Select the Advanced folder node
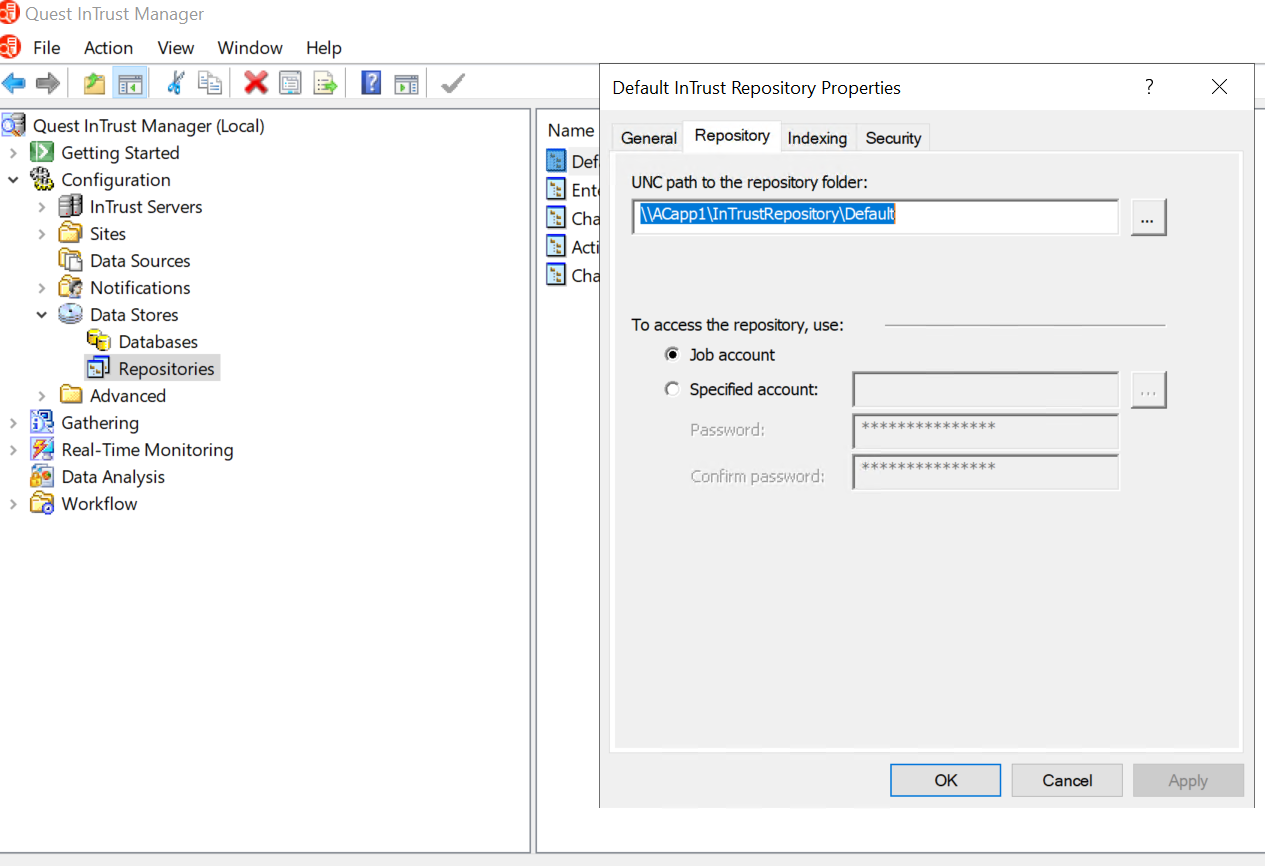Image resolution: width=1265 pixels, height=866 pixels. (128, 396)
